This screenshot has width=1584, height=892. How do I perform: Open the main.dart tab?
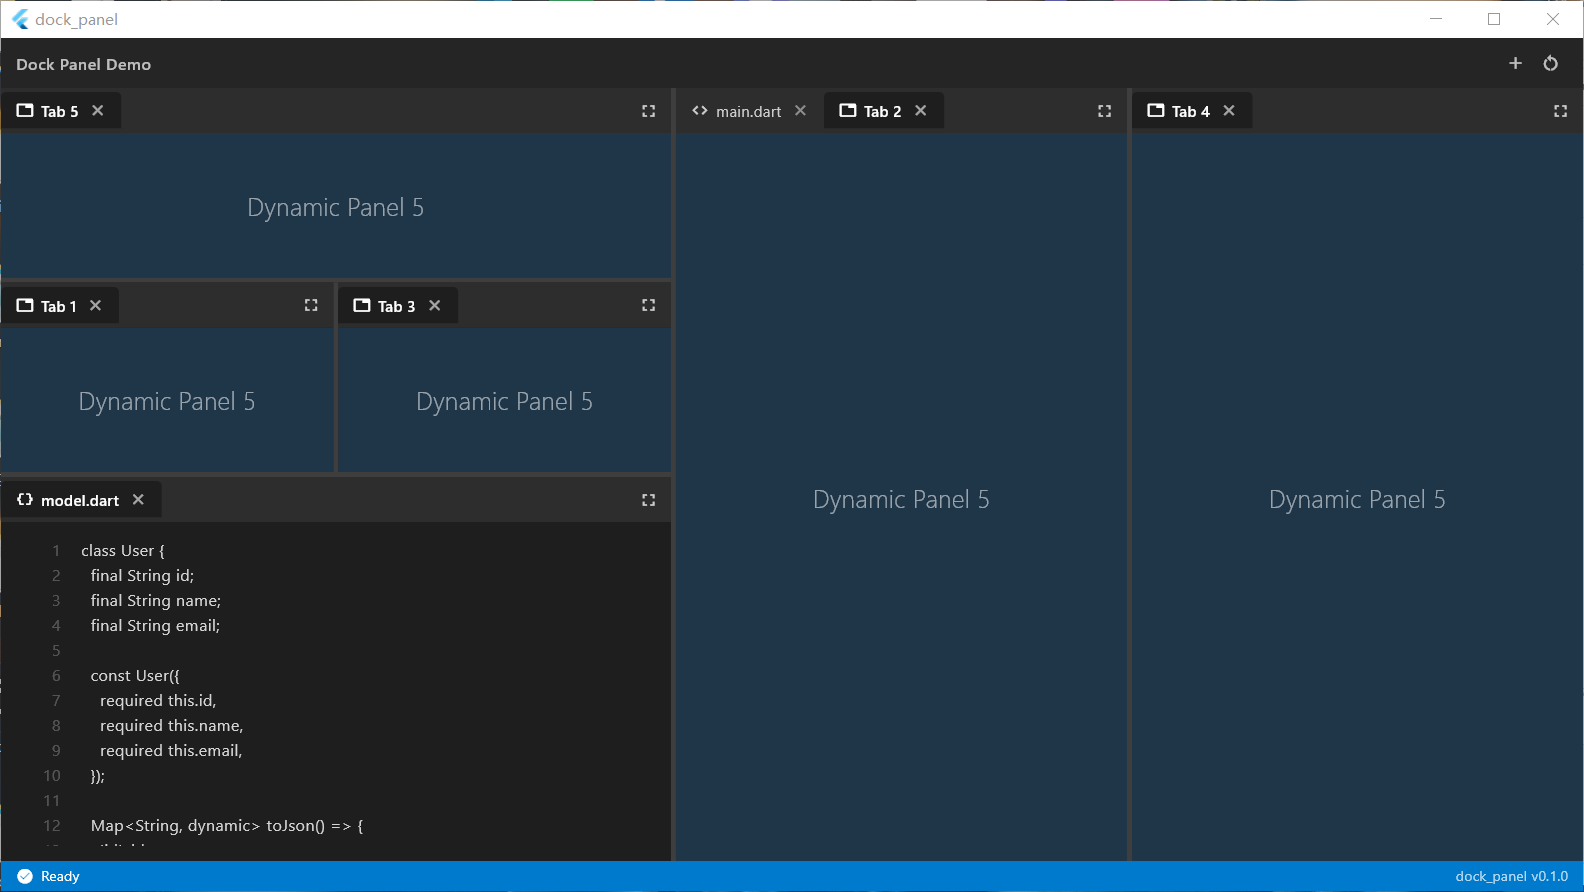[x=748, y=111]
